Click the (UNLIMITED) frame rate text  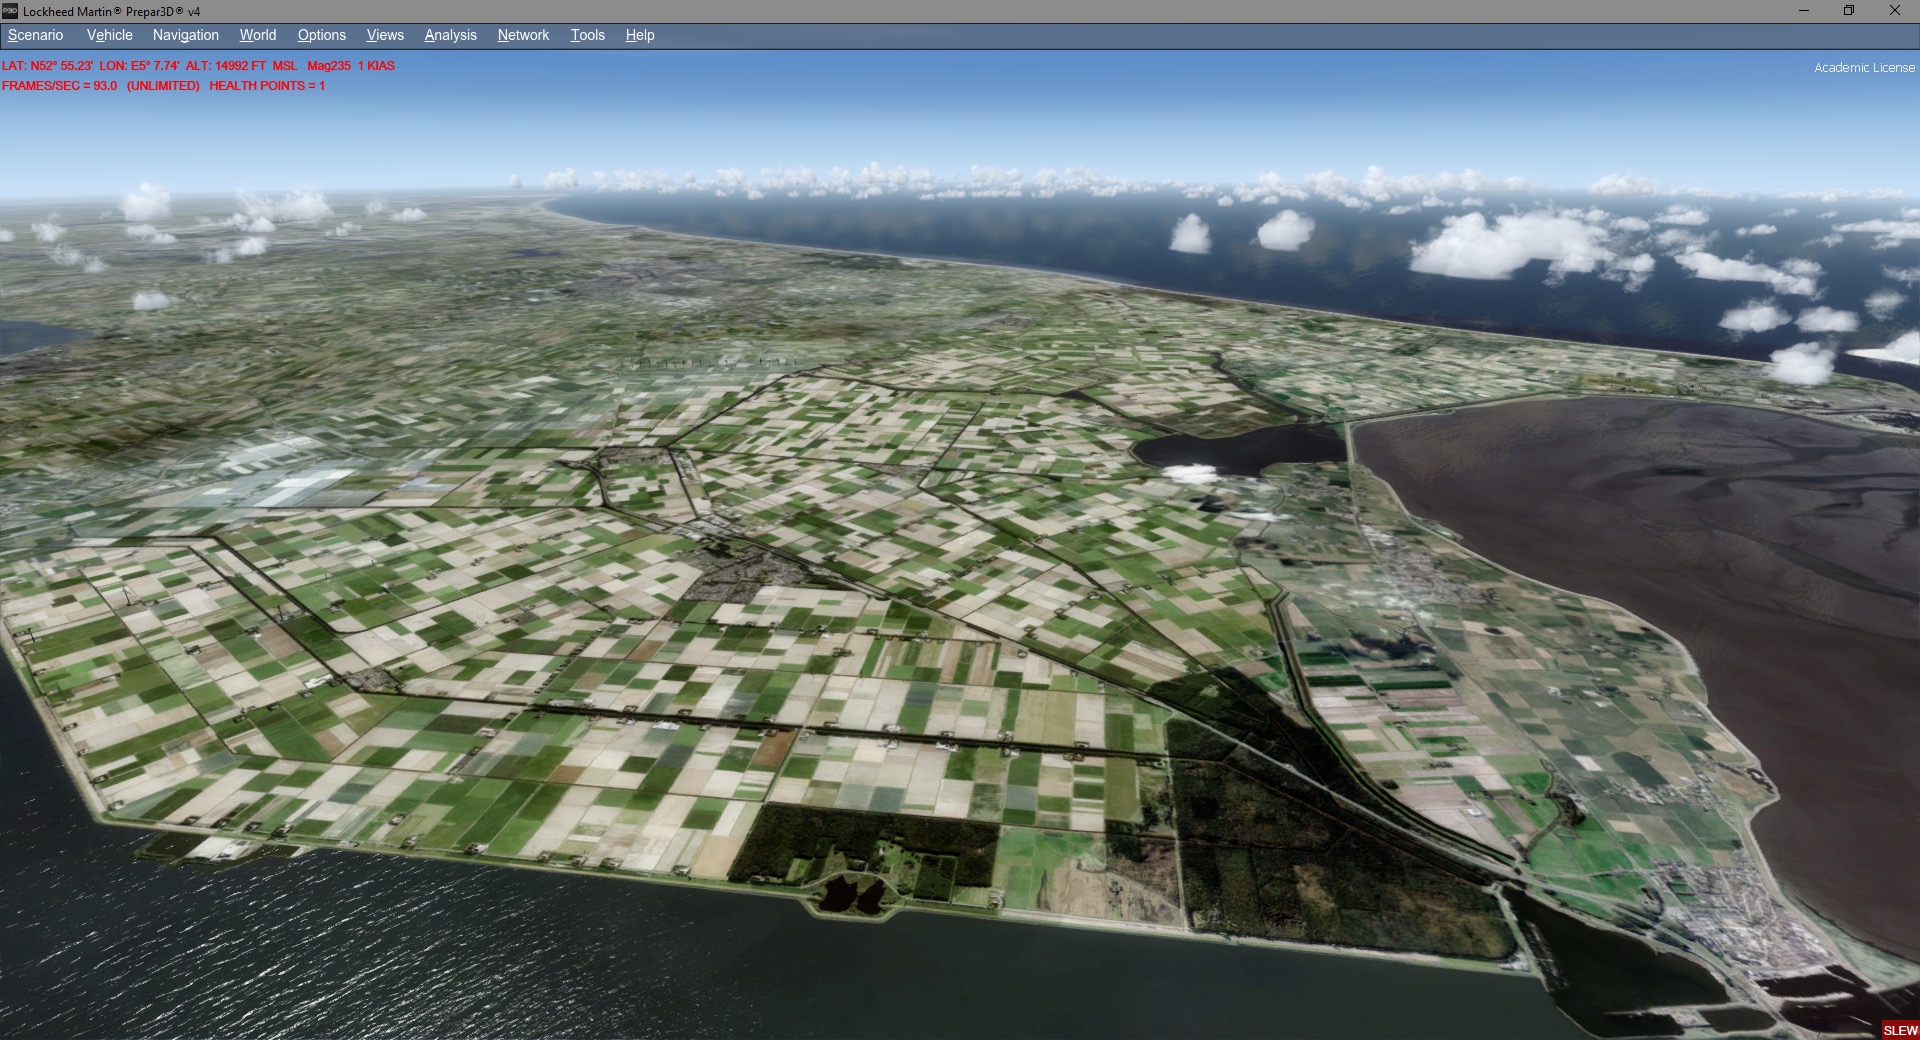pos(163,86)
